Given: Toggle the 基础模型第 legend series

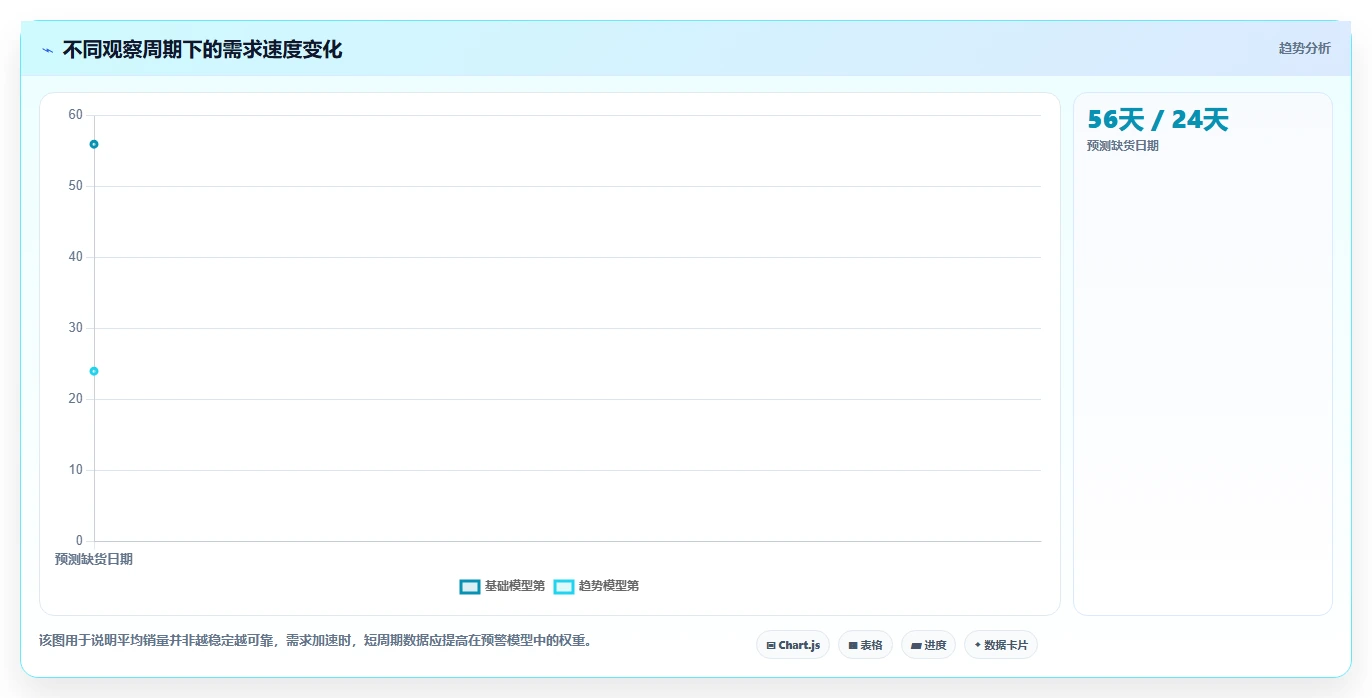Looking at the screenshot, I should 502,586.
